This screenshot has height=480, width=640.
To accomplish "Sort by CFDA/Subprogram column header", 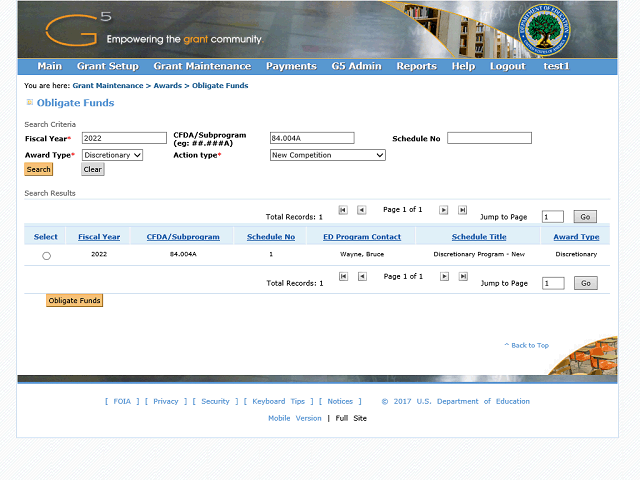I will point(183,237).
